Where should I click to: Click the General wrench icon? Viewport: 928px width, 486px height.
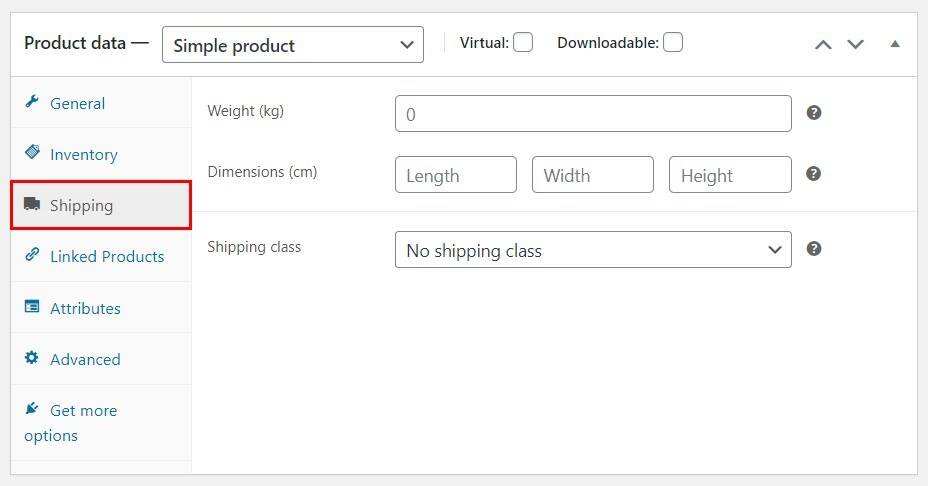click(x=32, y=102)
